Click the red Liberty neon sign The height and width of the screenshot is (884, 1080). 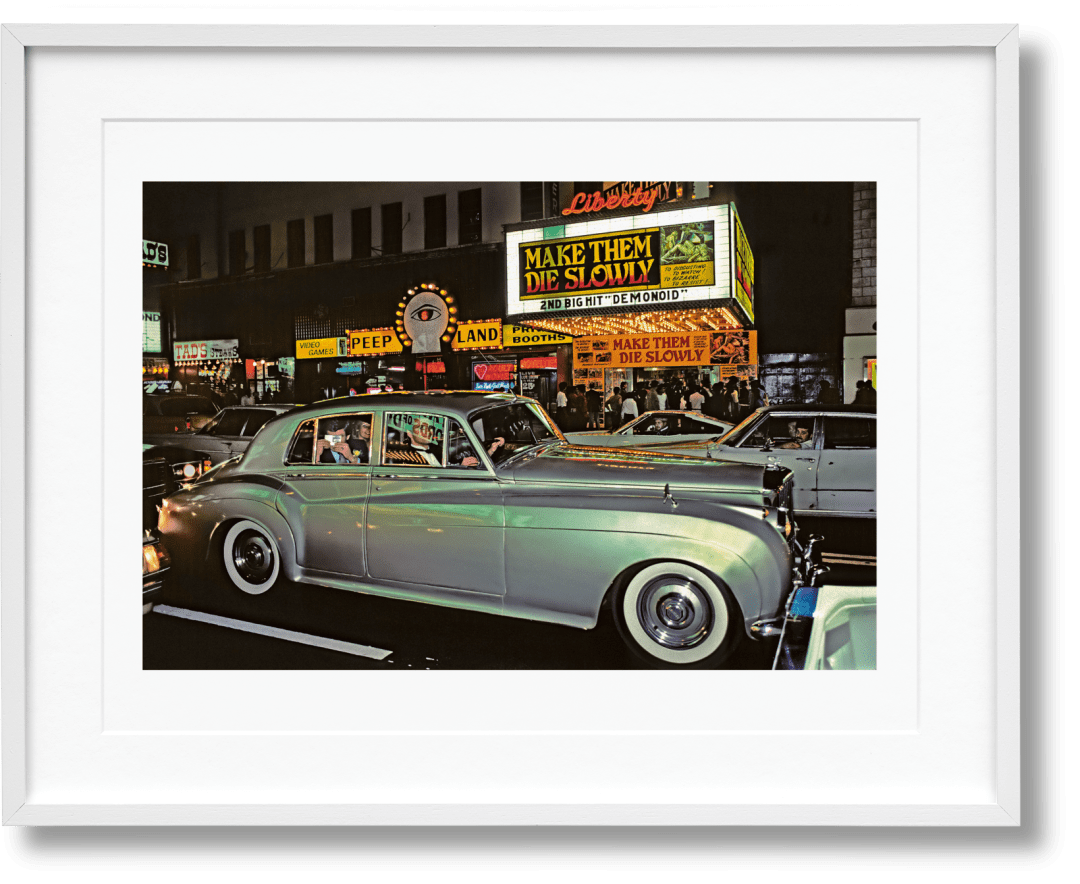pos(610,201)
